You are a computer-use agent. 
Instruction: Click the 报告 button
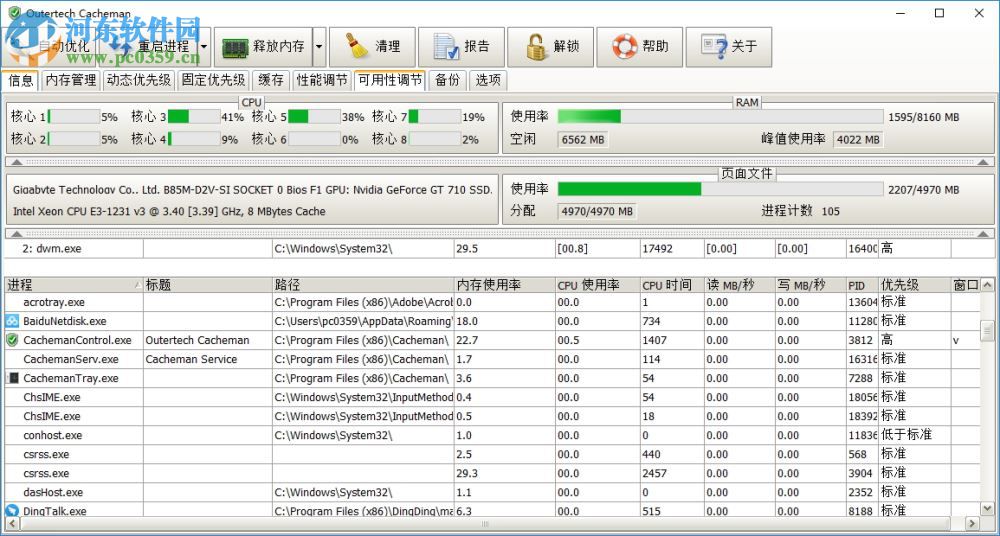pos(461,47)
